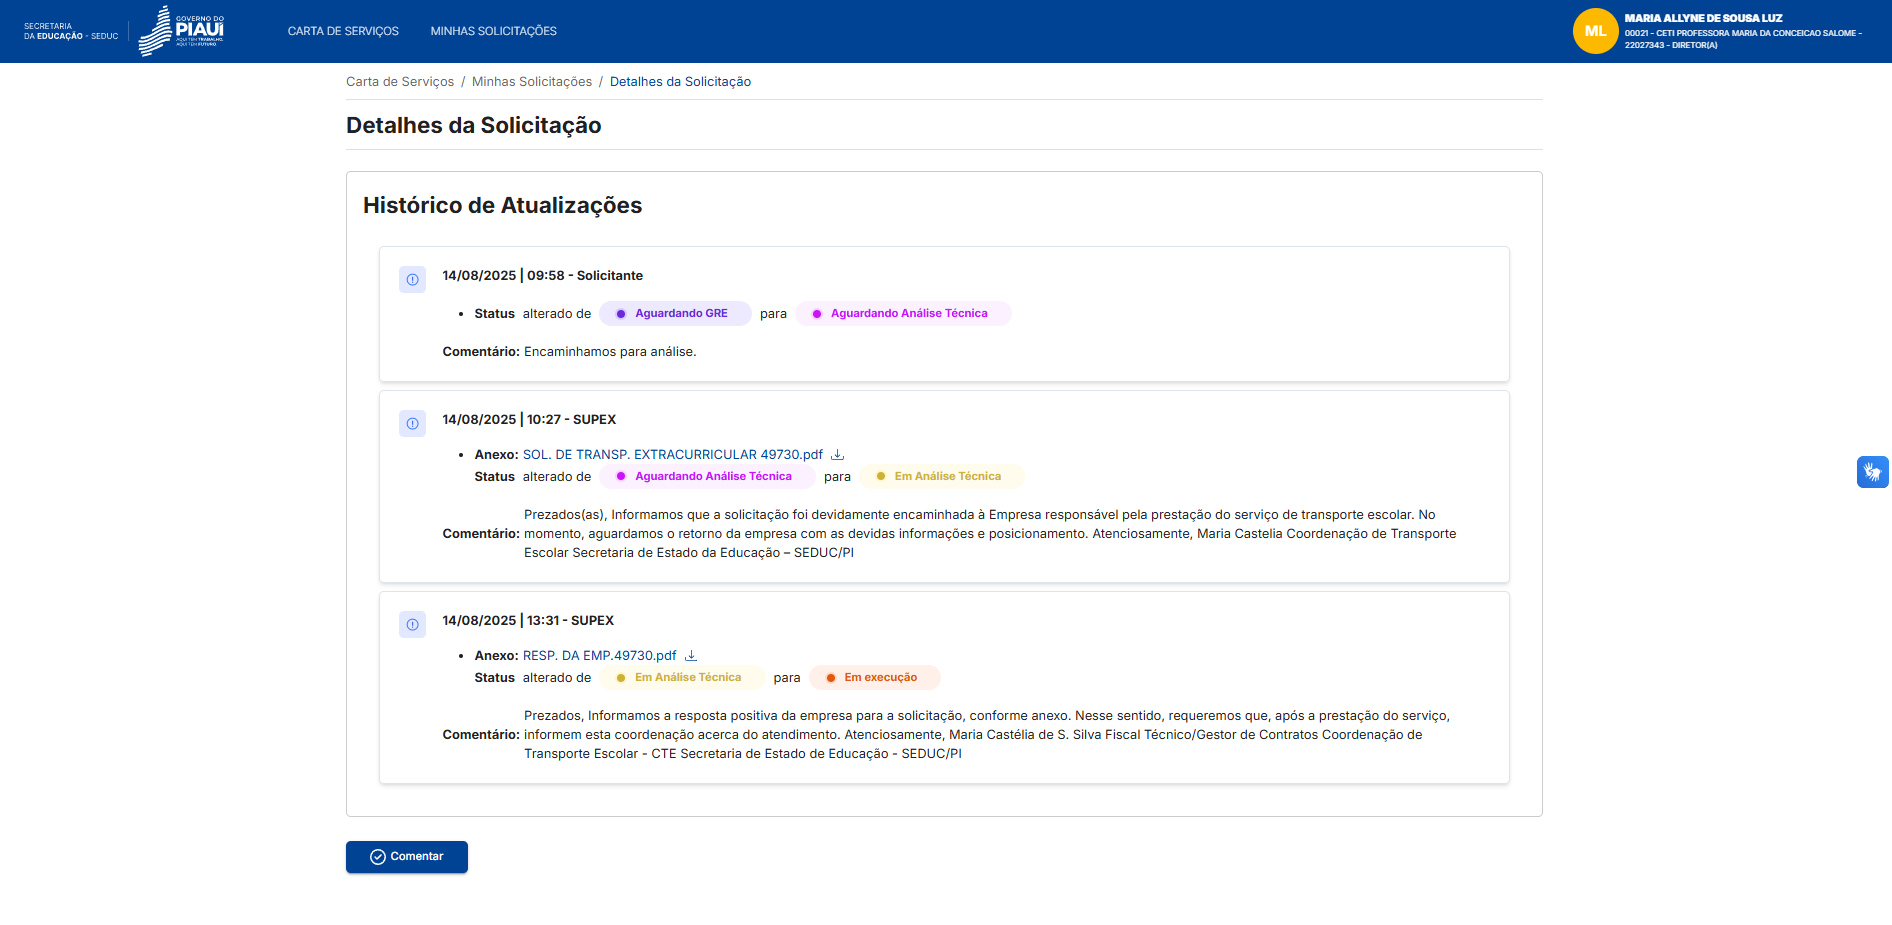1892x925 pixels.
Task: Go to Carta de Serviços breadcrumb
Action: tap(400, 82)
